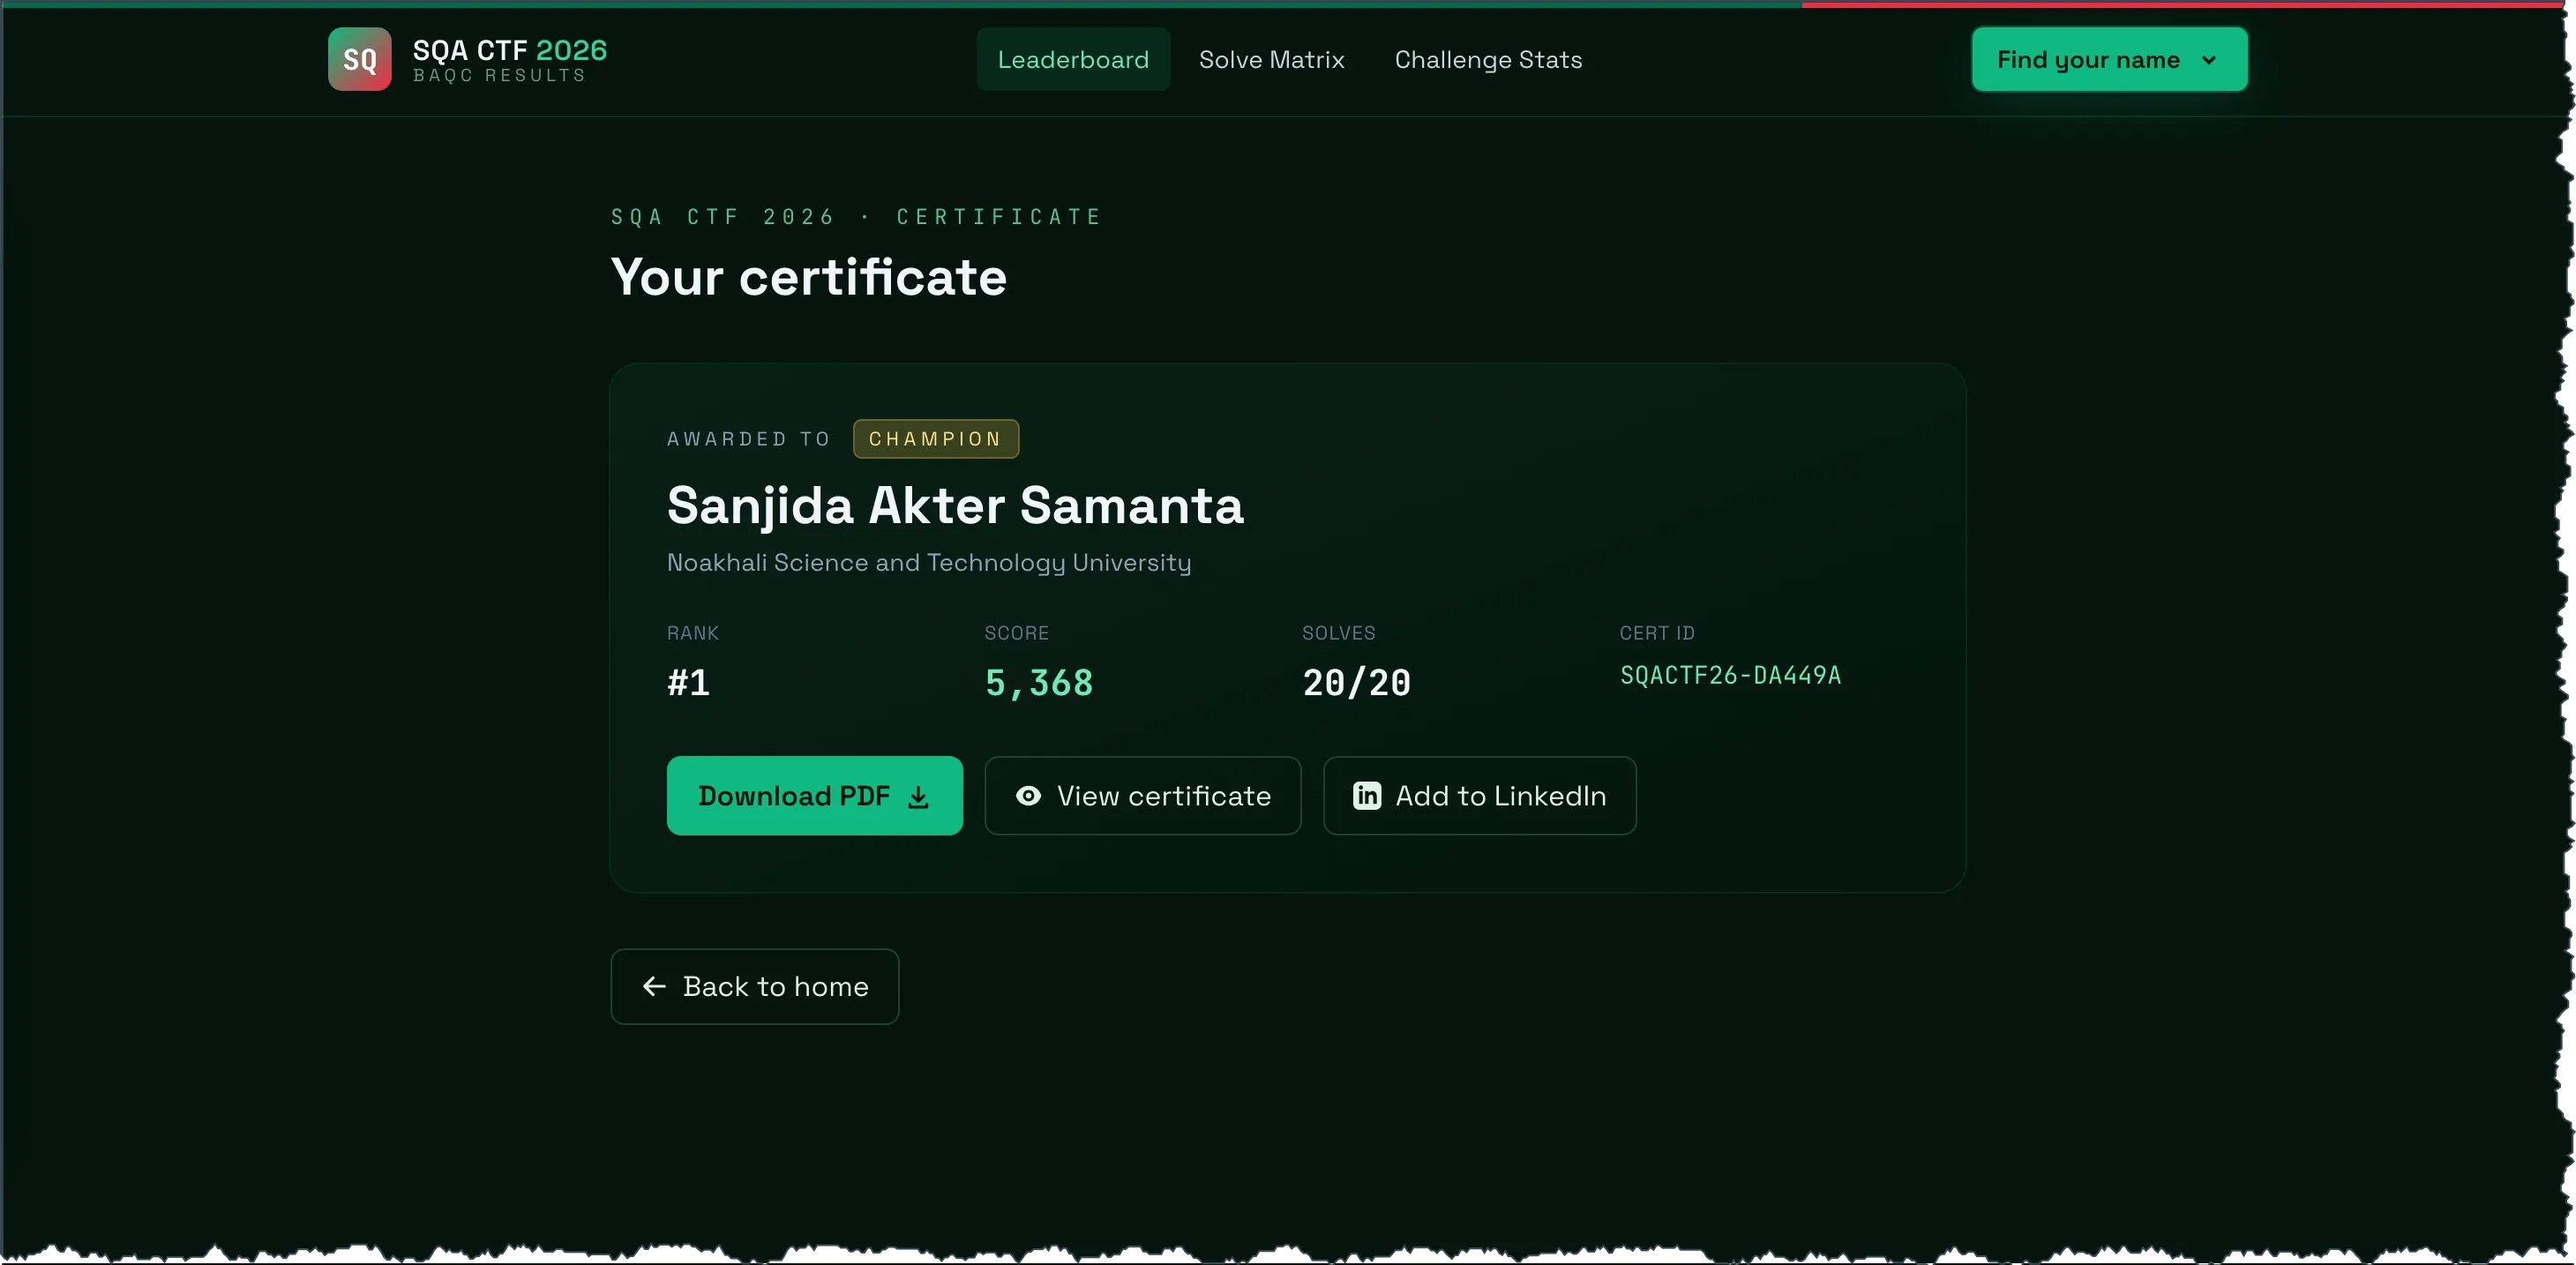Screen dimensions: 2576x1265
Task: Click the SOLVES label
Action: tap(1339, 634)
